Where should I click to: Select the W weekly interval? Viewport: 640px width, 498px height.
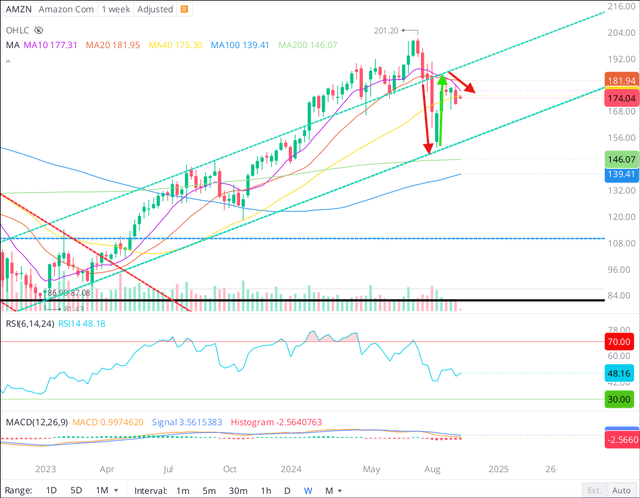[308, 490]
